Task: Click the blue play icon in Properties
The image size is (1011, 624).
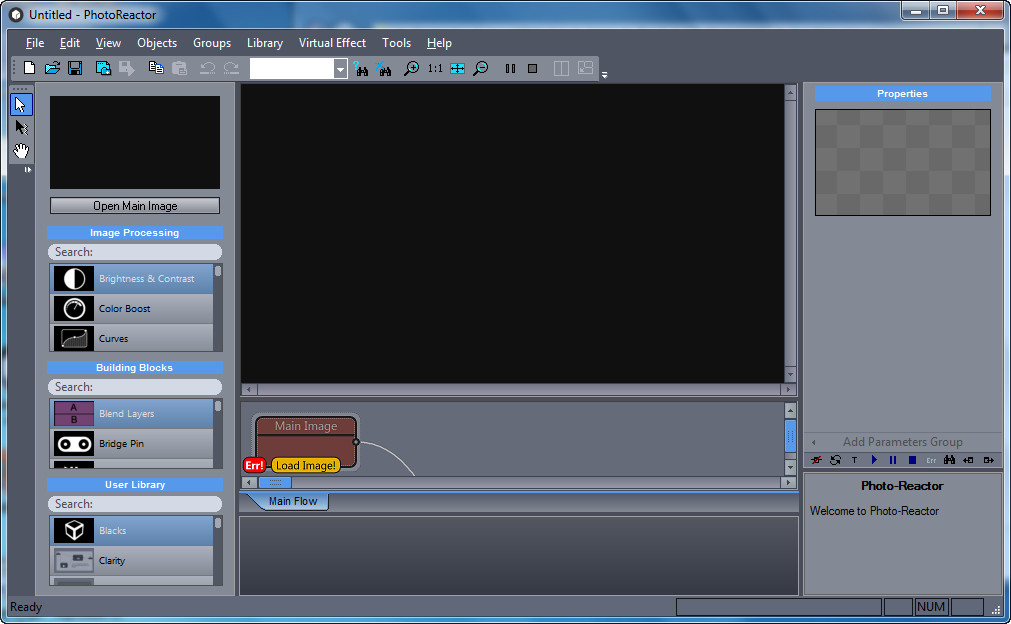Action: tap(874, 460)
